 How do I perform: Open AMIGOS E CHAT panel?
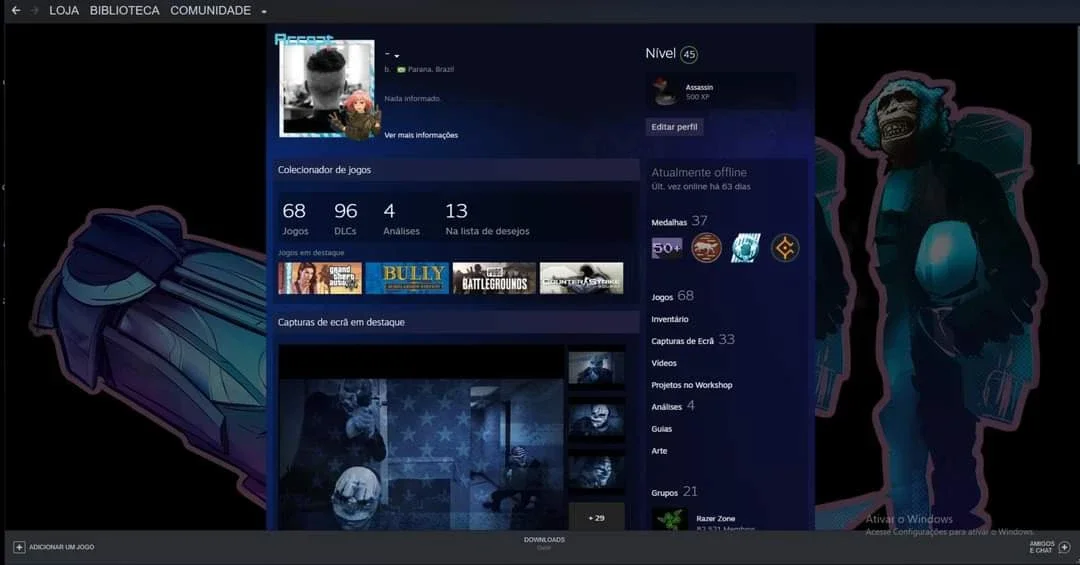coord(1041,547)
